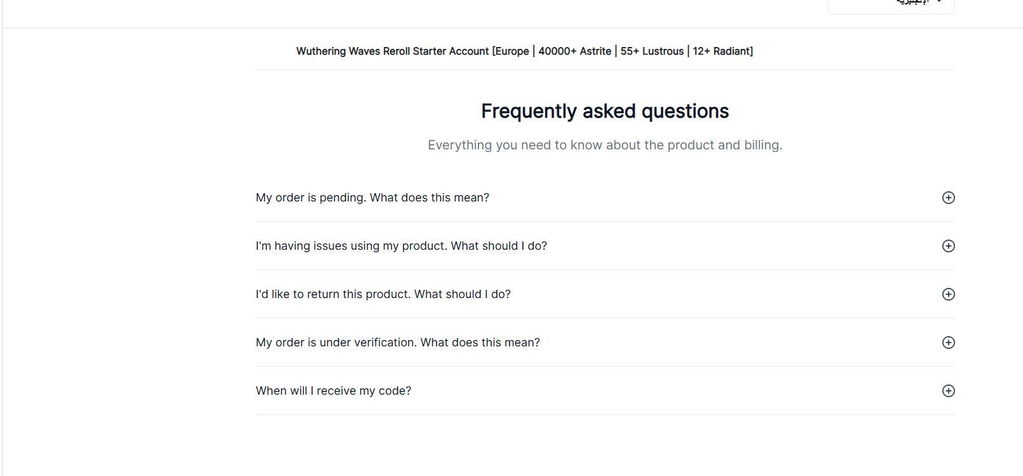
Task: Click the 'Frequently asked questions' heading
Action: click(x=605, y=112)
